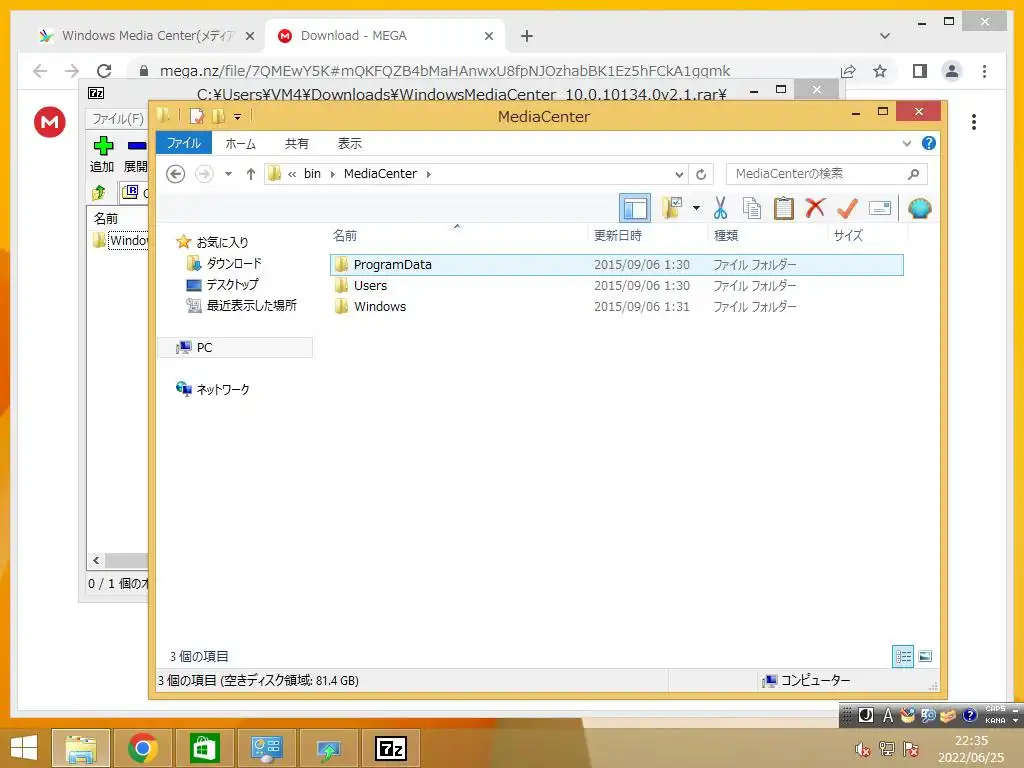
Task: Click quick access new folder icon
Action: pyautogui.click(x=218, y=116)
